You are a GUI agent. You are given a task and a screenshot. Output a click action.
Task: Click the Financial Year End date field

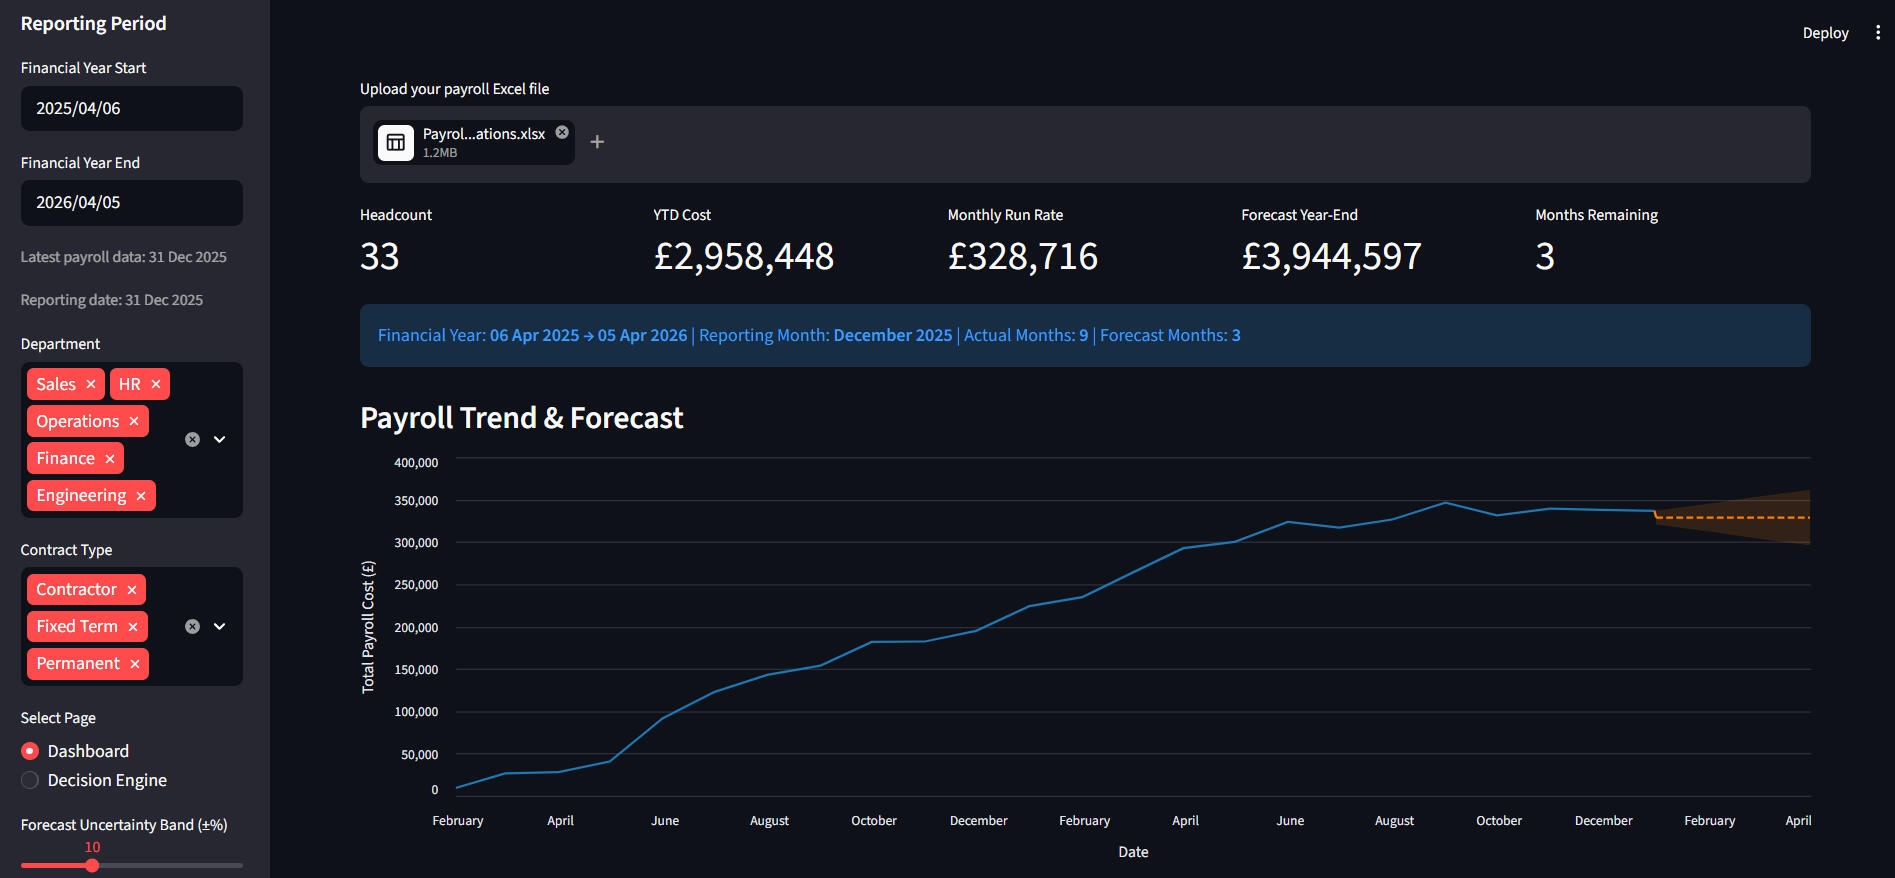point(132,203)
